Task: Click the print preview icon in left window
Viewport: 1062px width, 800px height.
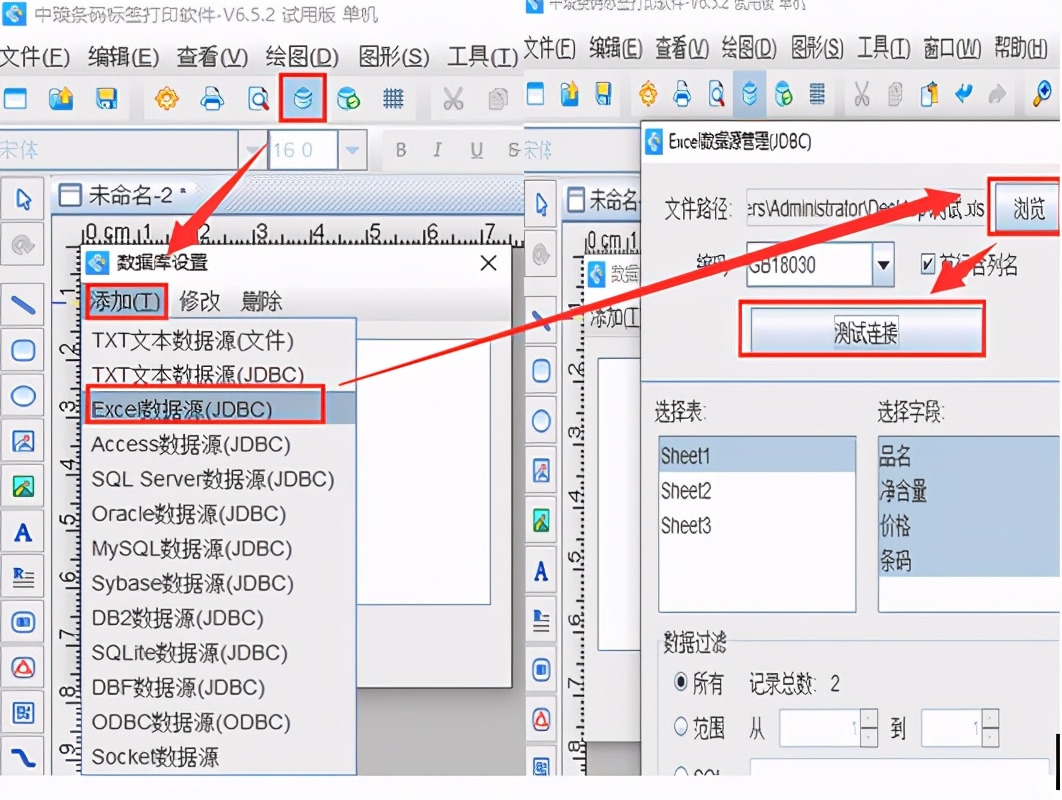Action: [x=258, y=99]
